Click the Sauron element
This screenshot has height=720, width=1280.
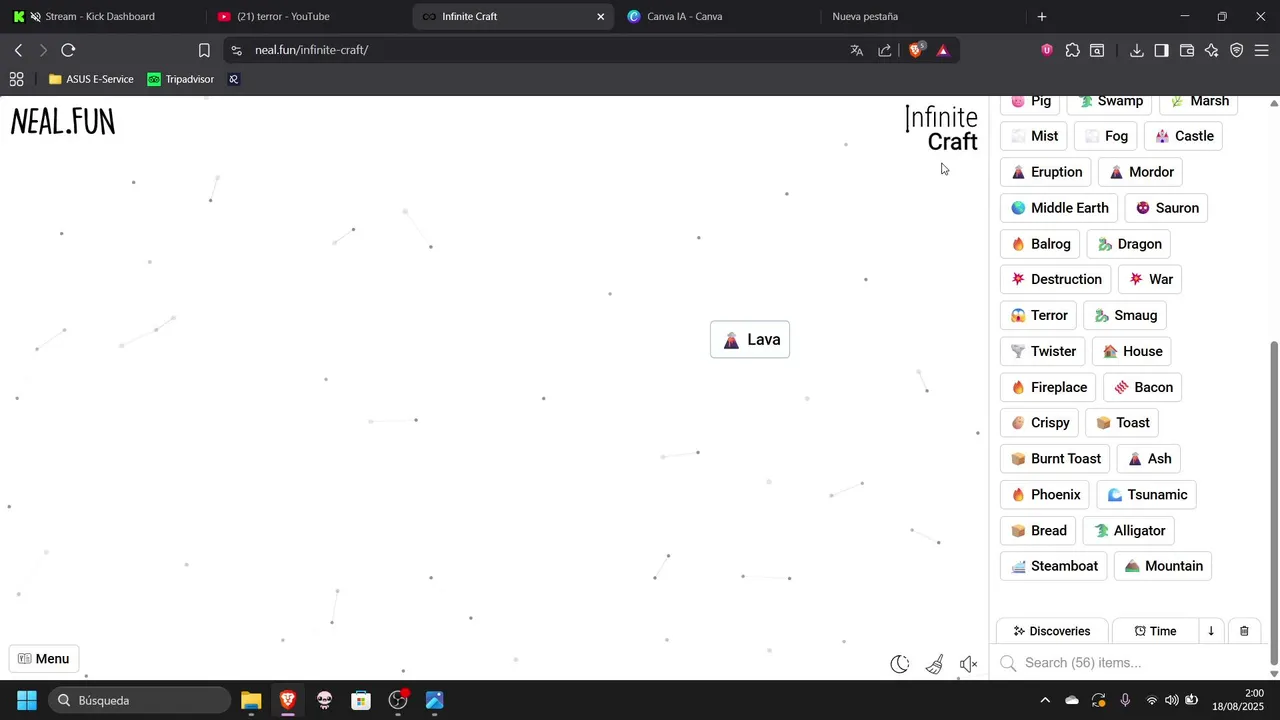(x=1167, y=208)
